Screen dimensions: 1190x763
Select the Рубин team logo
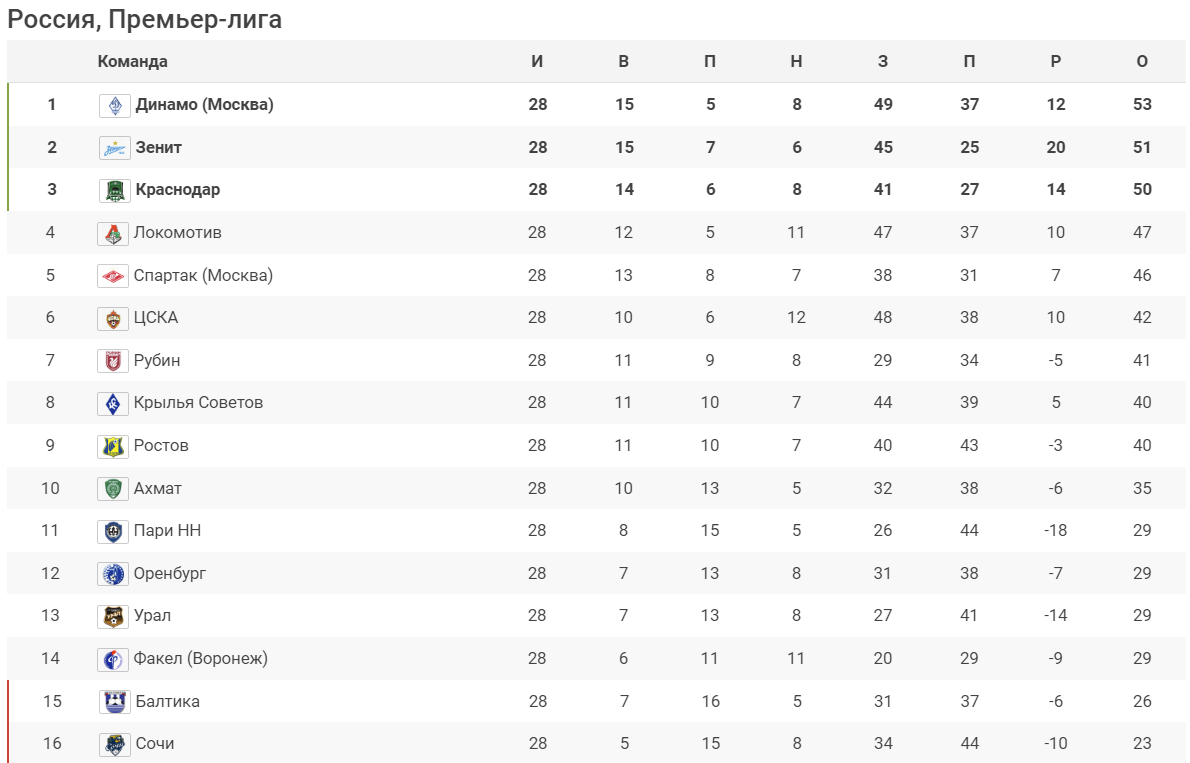[113, 361]
